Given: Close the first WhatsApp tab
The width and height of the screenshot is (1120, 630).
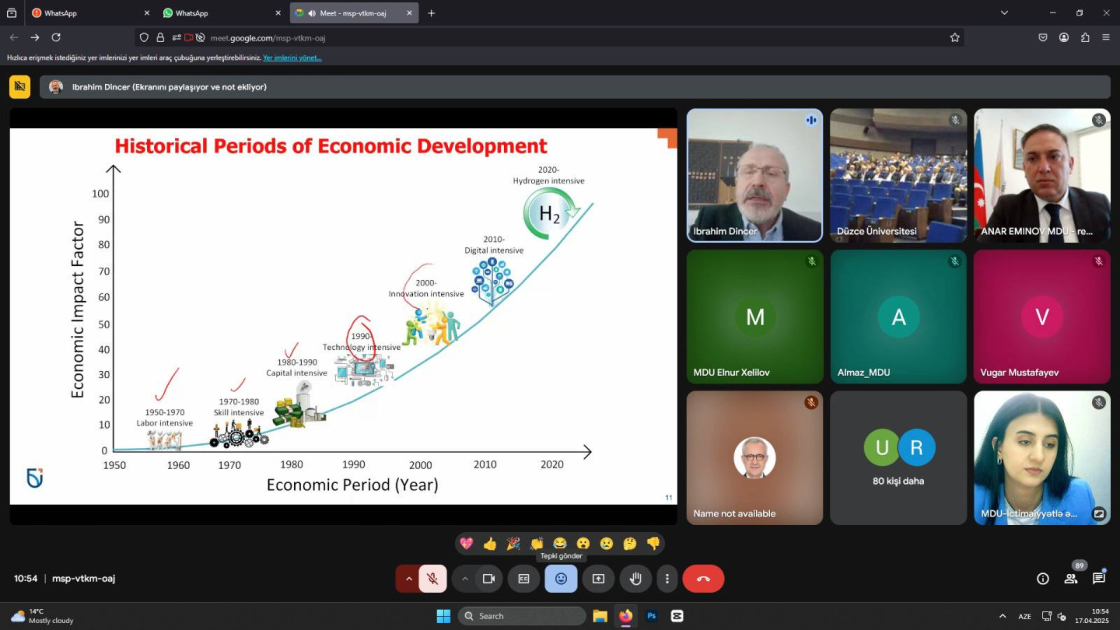Looking at the screenshot, I should pyautogui.click(x=146, y=13).
